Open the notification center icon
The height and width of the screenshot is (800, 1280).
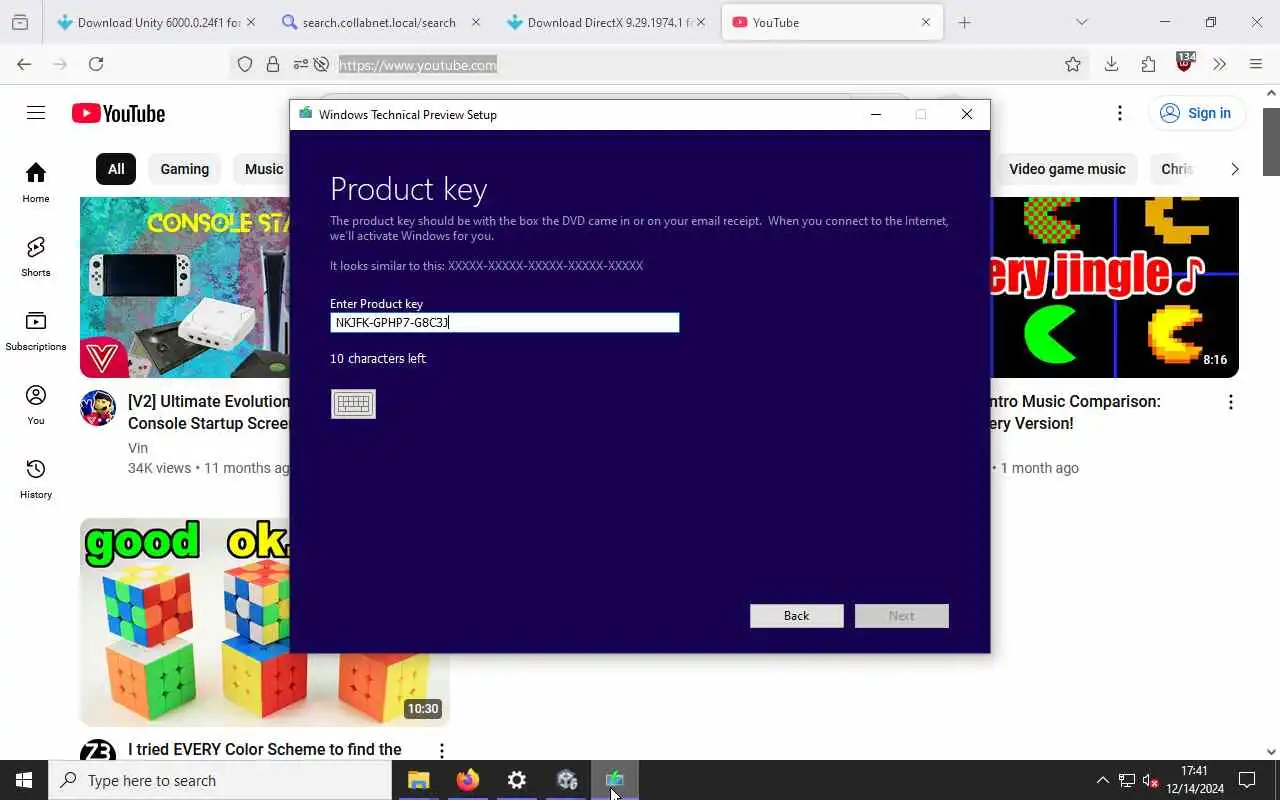click(x=1247, y=780)
